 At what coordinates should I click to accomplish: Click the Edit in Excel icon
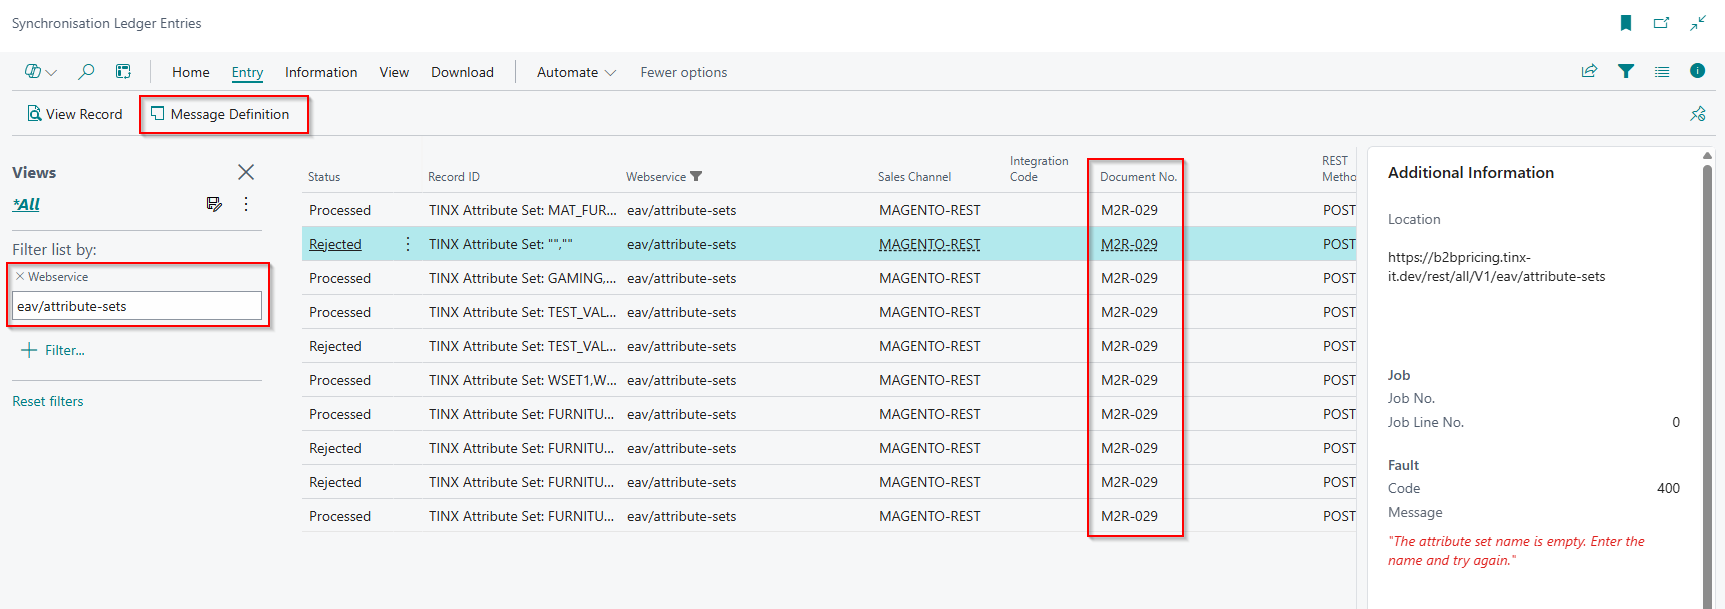click(123, 72)
